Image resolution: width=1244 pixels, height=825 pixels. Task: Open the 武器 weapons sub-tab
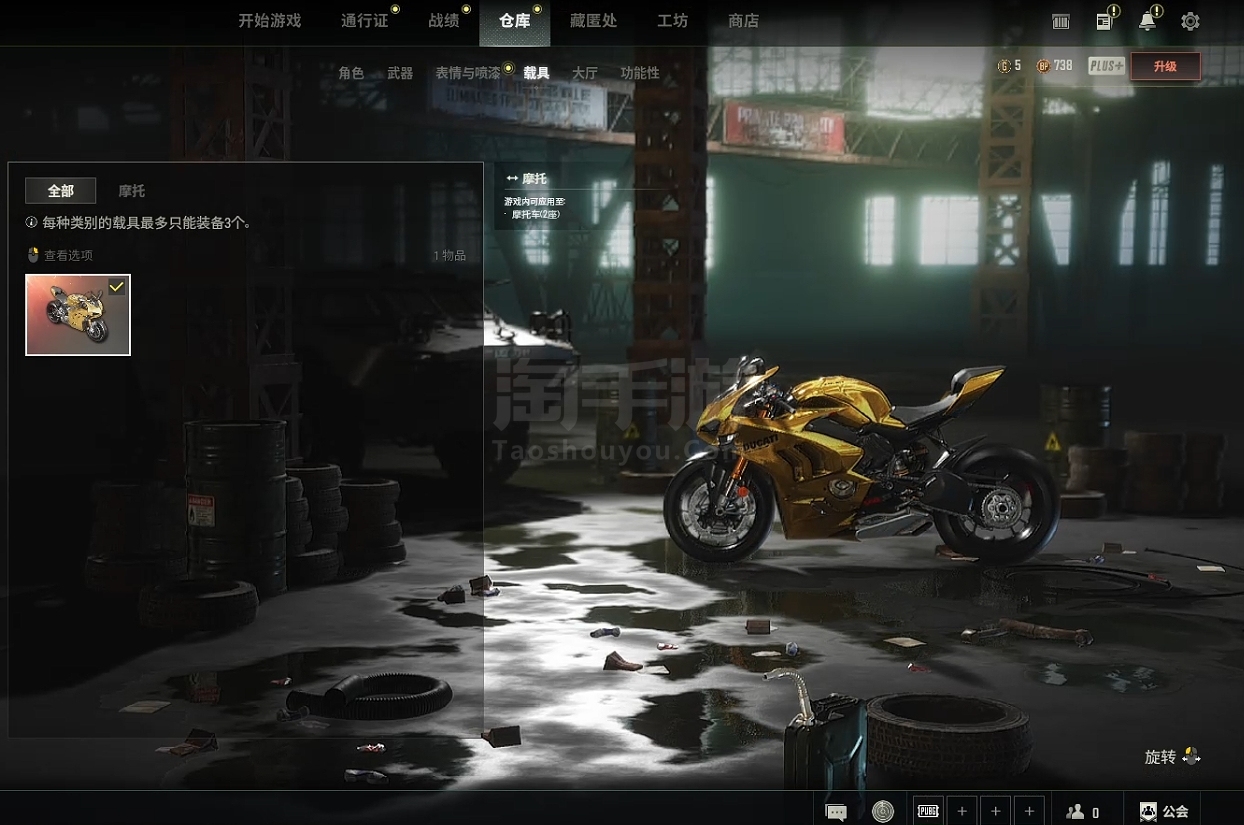[400, 73]
